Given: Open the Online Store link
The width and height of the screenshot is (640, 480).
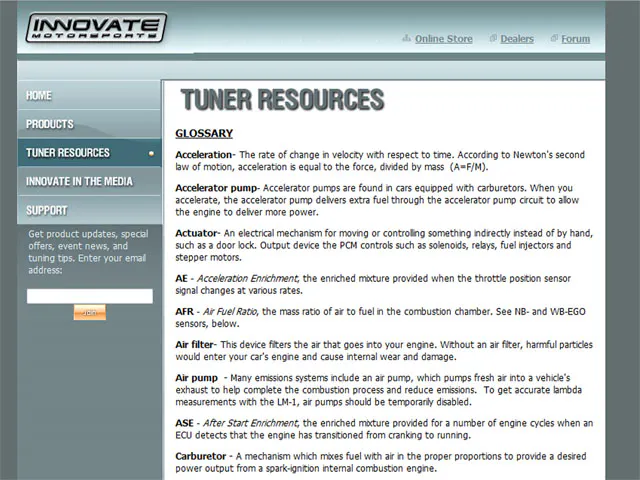Looking at the screenshot, I should 443,39.
